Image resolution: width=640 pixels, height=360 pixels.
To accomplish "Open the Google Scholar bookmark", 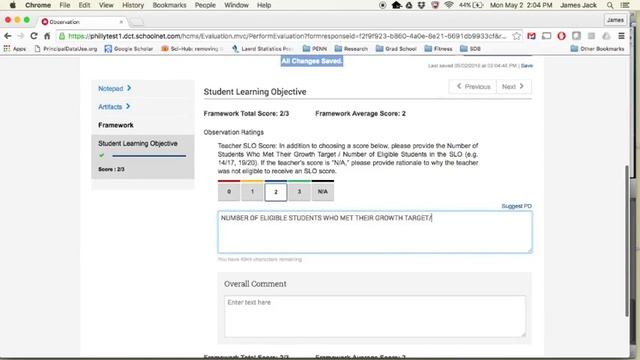I will click(129, 49).
